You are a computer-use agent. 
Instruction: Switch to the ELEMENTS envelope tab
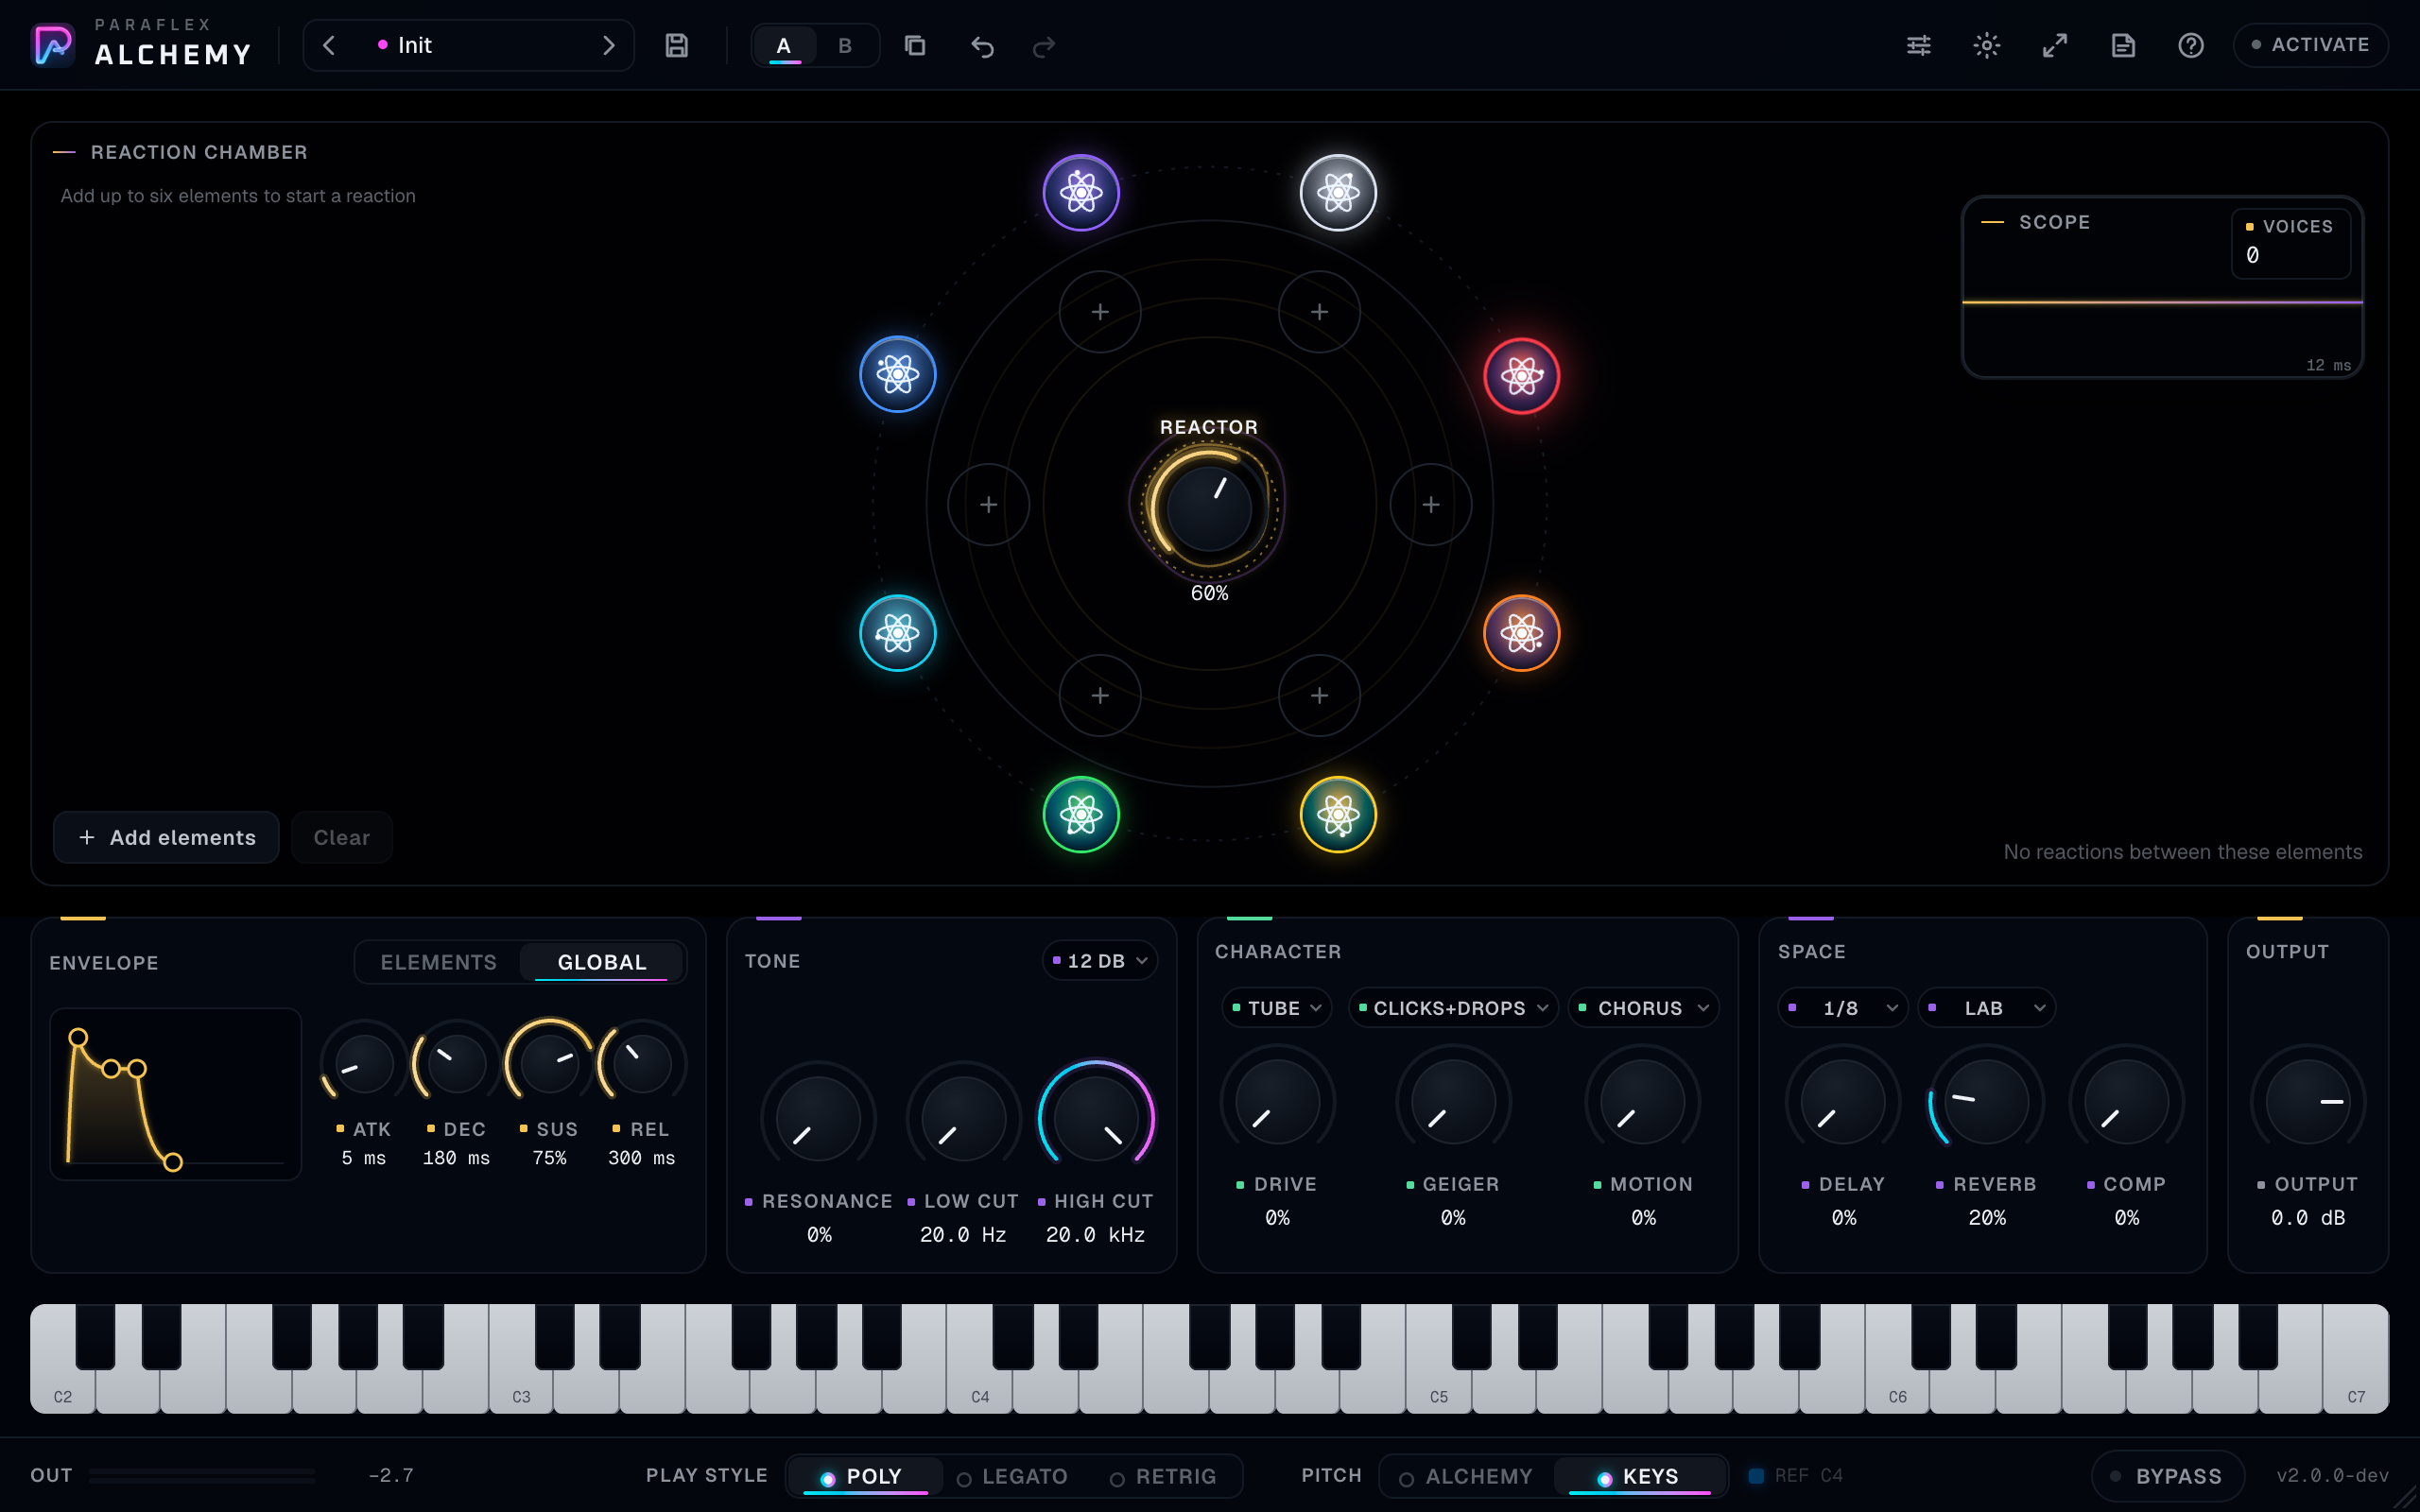pyautogui.click(x=438, y=962)
